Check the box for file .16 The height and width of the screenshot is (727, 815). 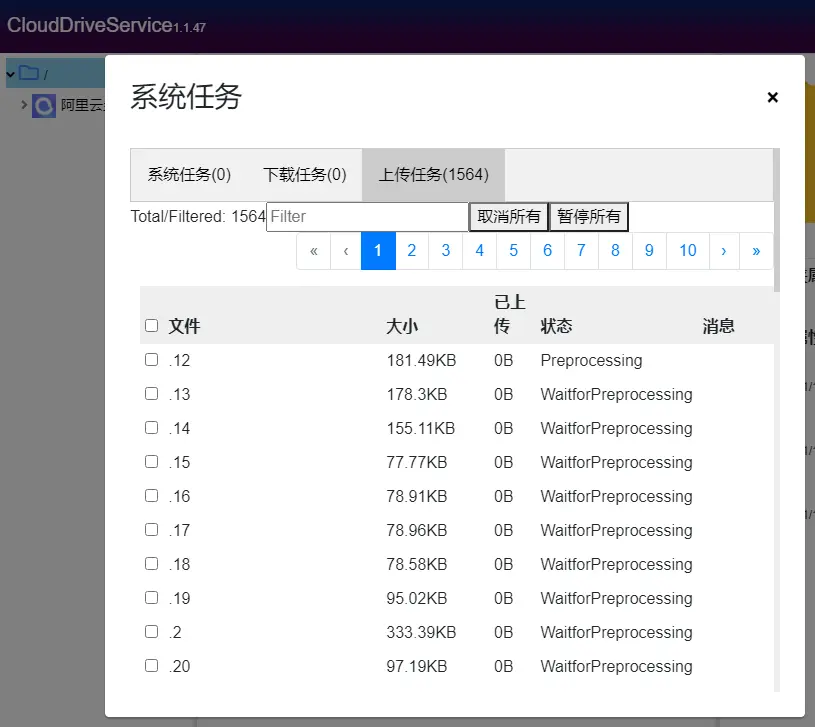[x=151, y=496]
